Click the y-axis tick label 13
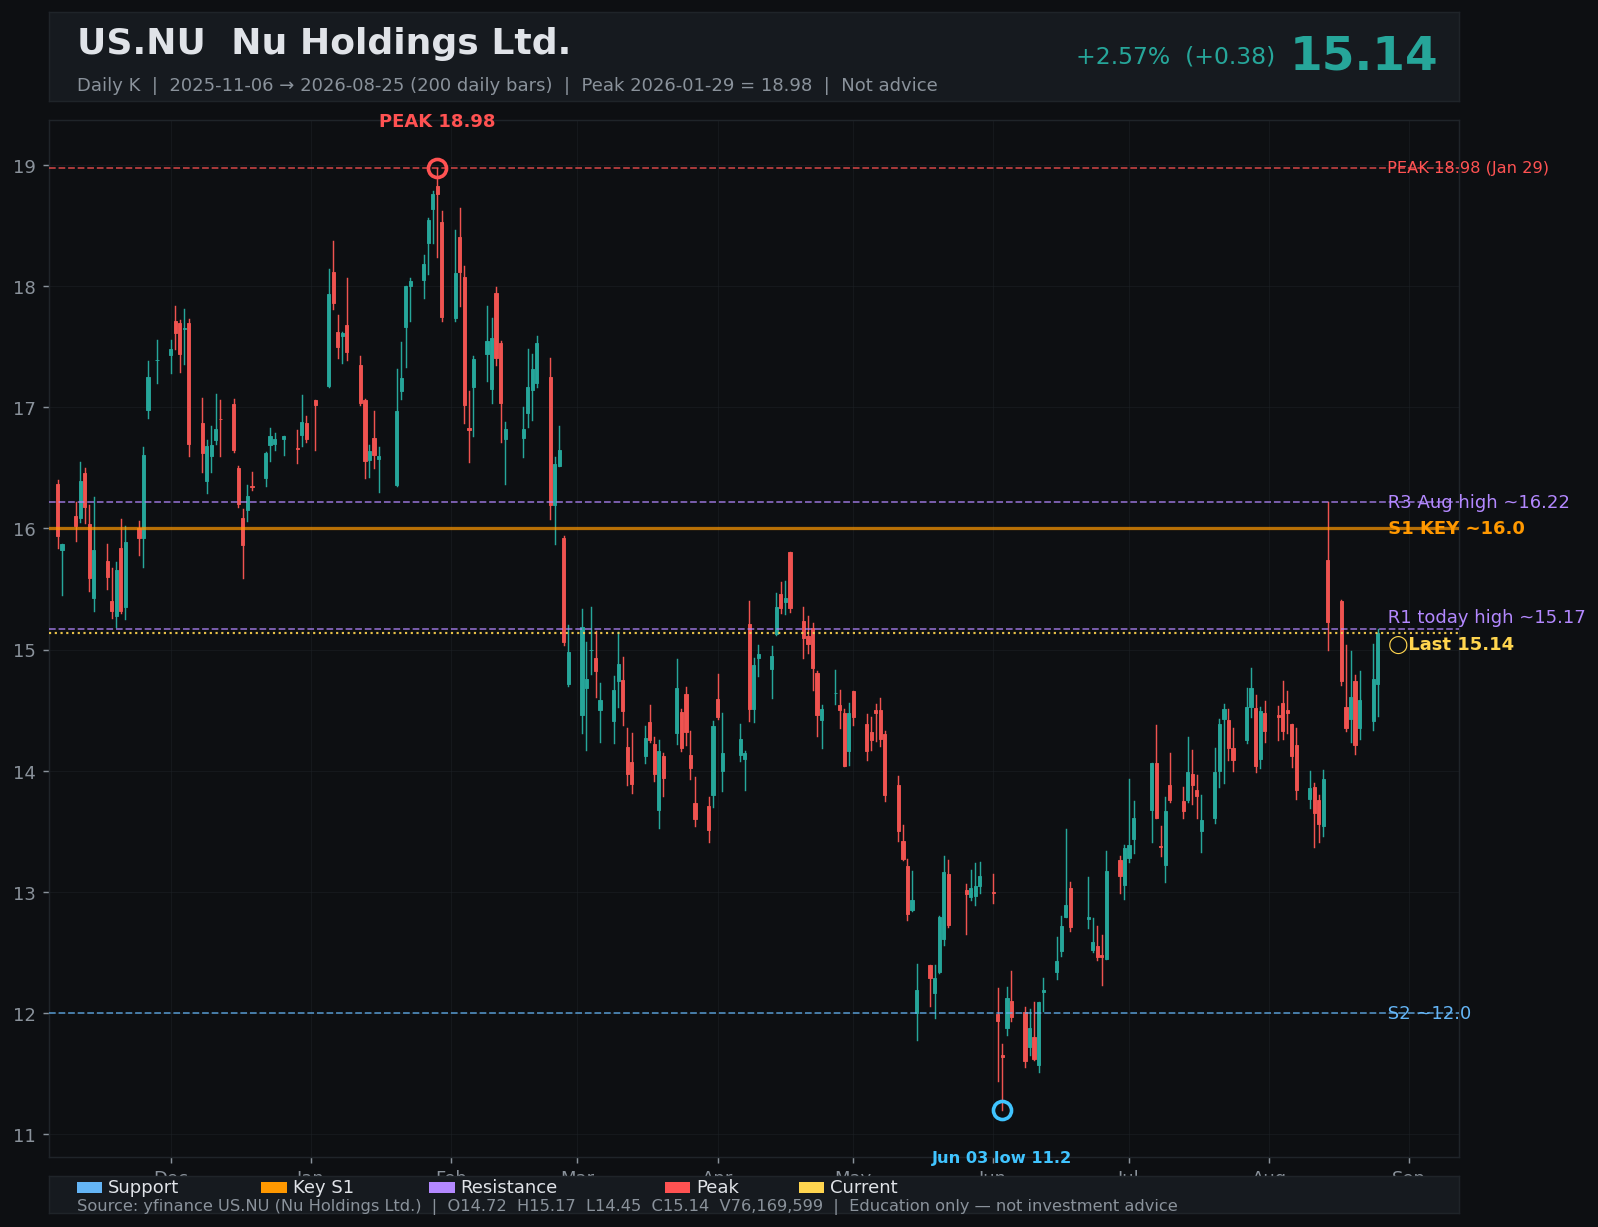 [x=24, y=893]
